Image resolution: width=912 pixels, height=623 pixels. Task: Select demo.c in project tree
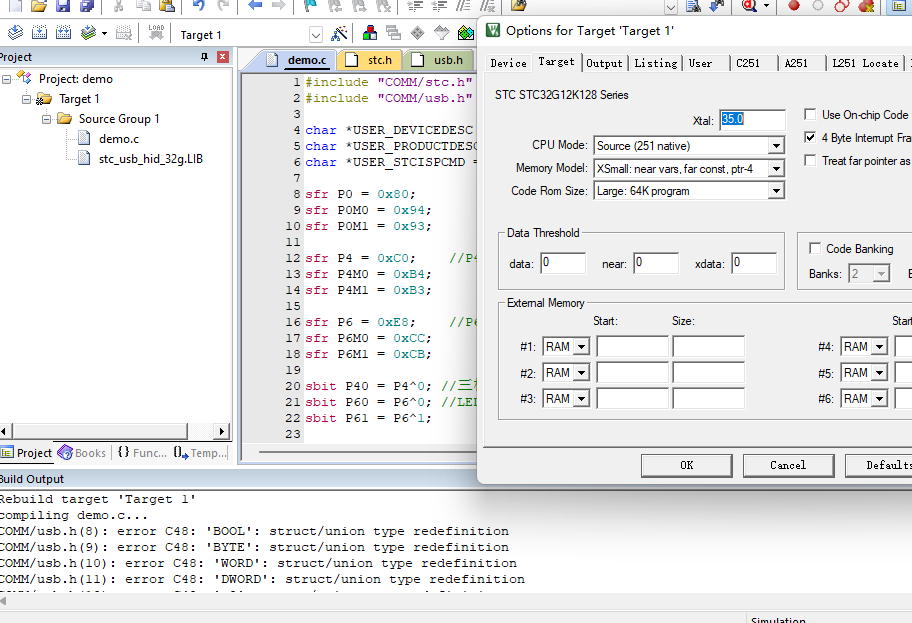coord(119,138)
